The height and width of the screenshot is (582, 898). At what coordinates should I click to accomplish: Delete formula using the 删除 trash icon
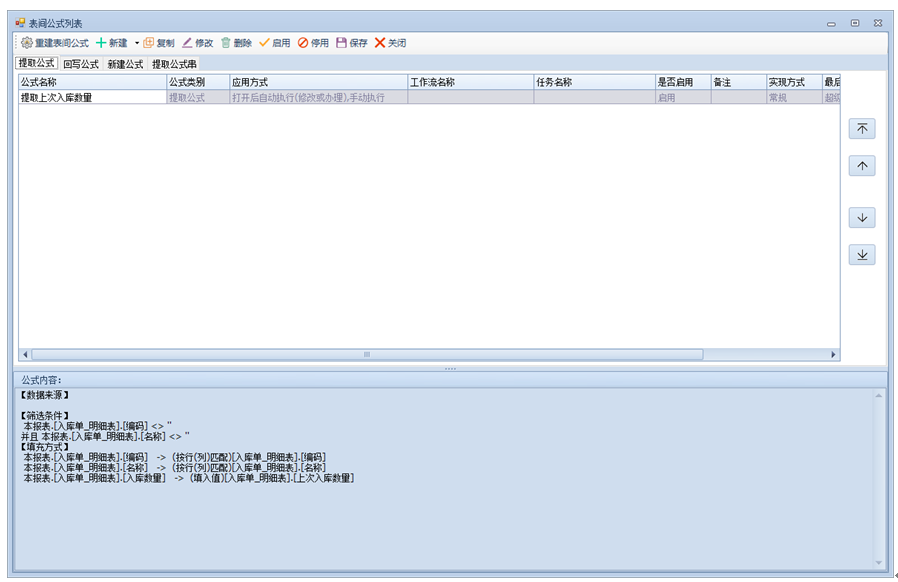226,43
